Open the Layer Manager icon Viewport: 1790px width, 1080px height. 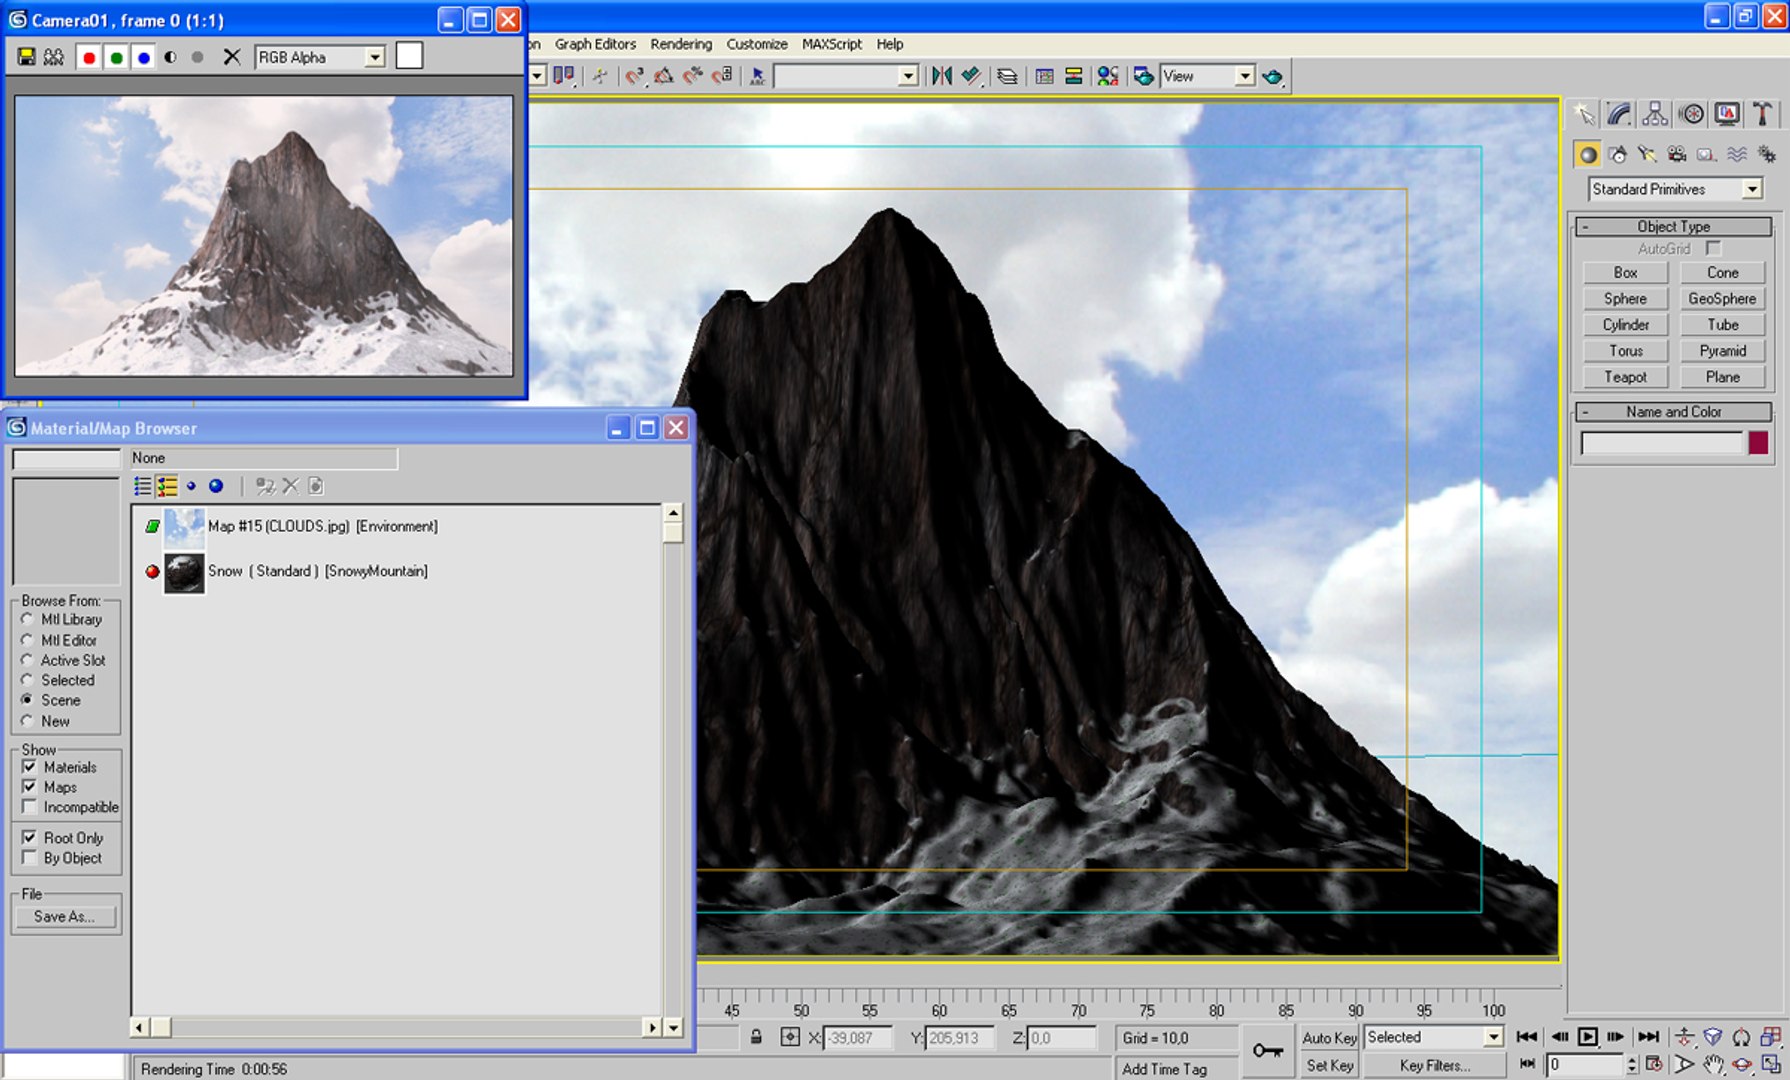click(1007, 76)
